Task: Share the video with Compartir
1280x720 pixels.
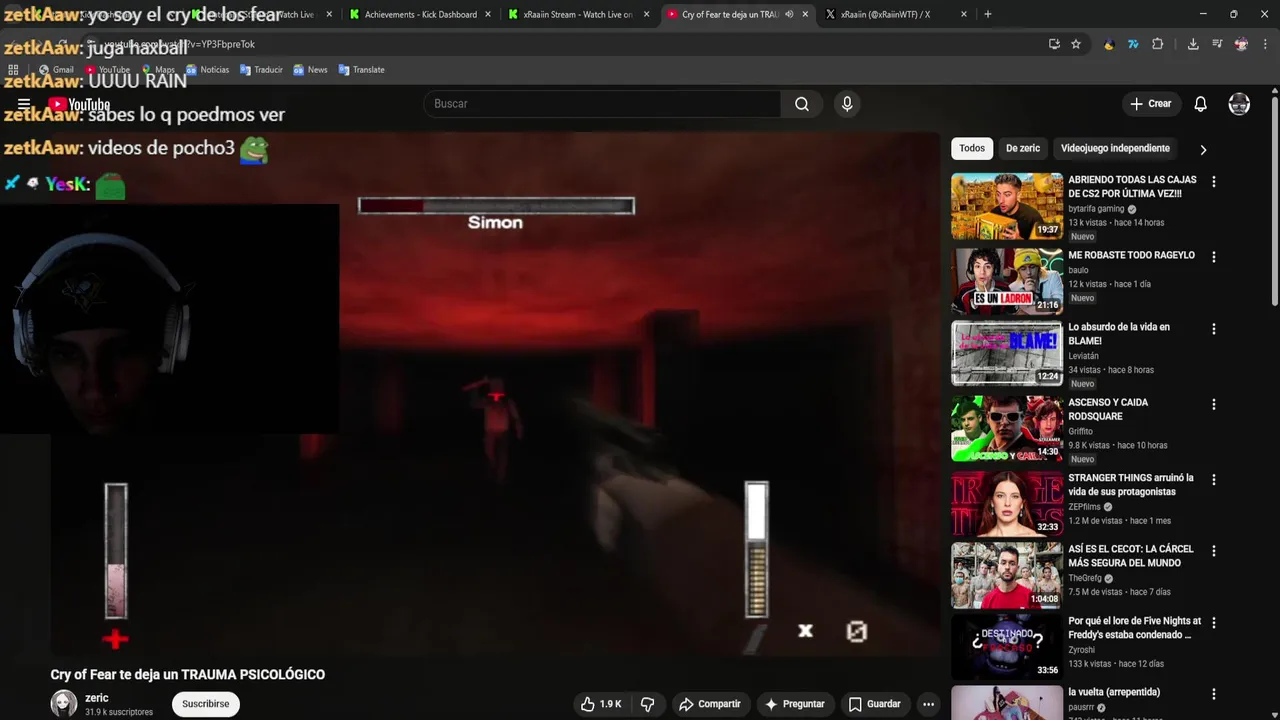Action: coord(709,704)
